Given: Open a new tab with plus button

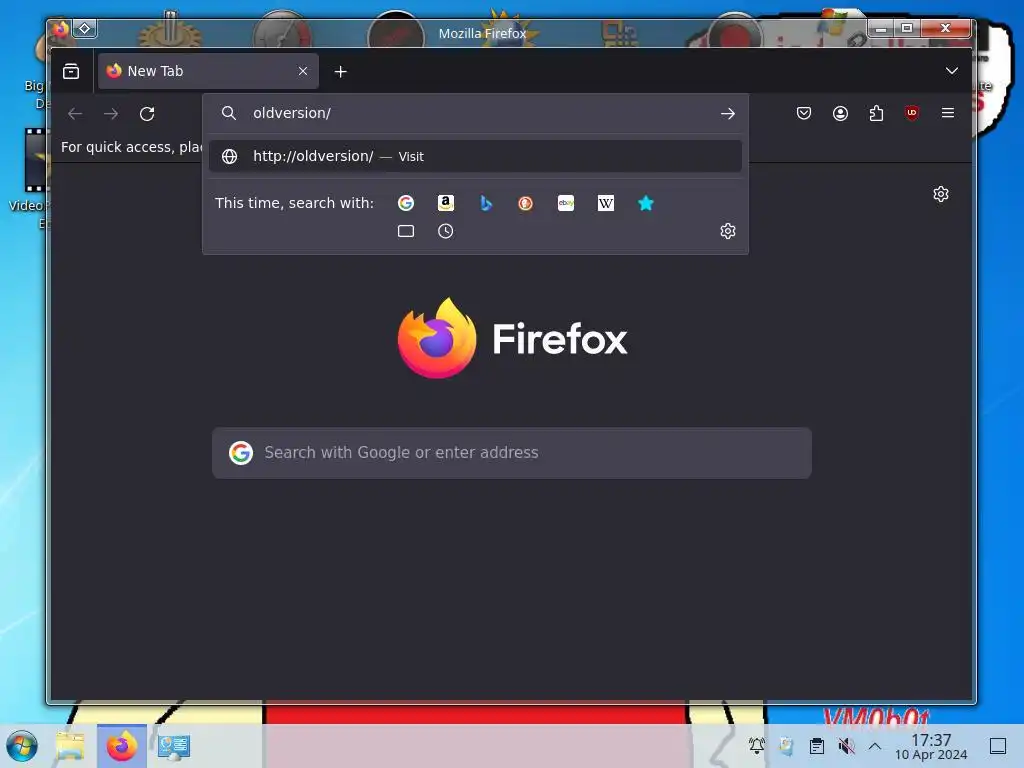Looking at the screenshot, I should [x=340, y=72].
